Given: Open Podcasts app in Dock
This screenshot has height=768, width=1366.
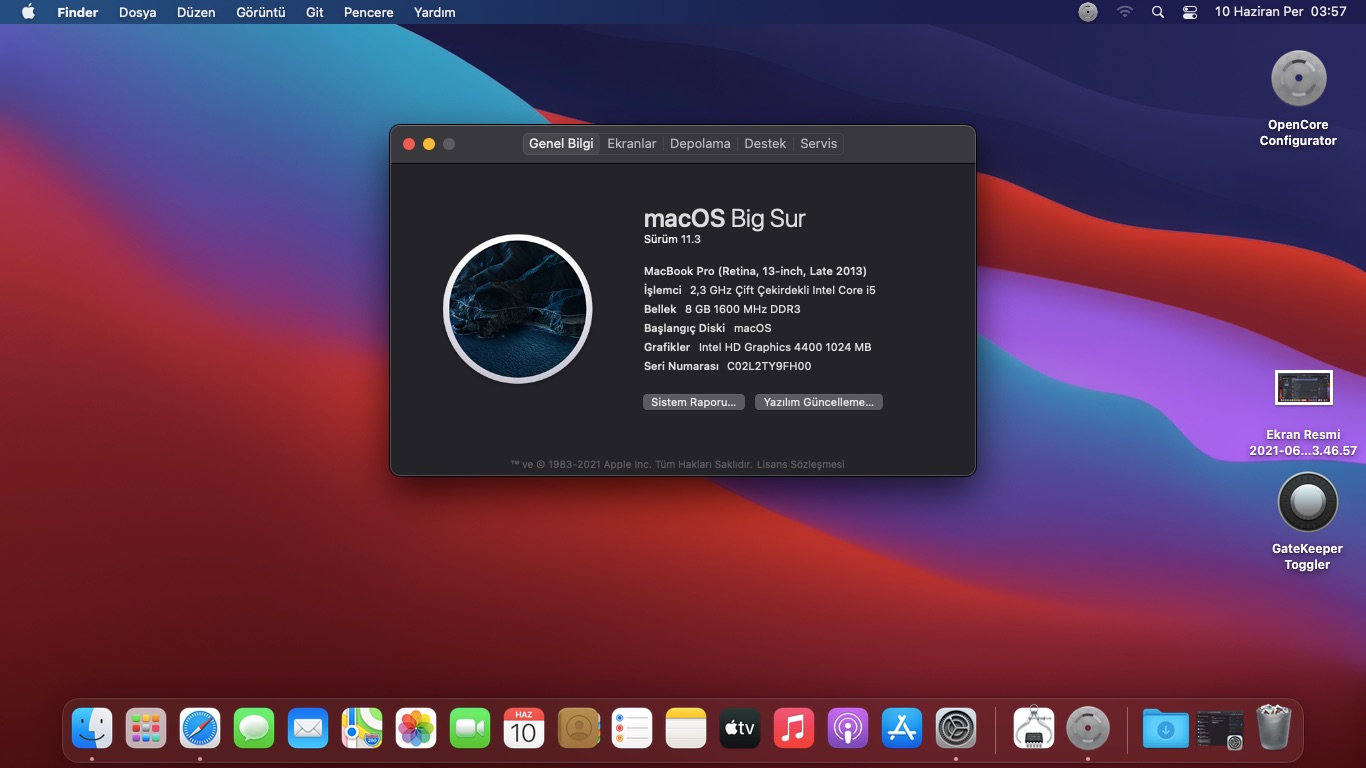Looking at the screenshot, I should 848,728.
